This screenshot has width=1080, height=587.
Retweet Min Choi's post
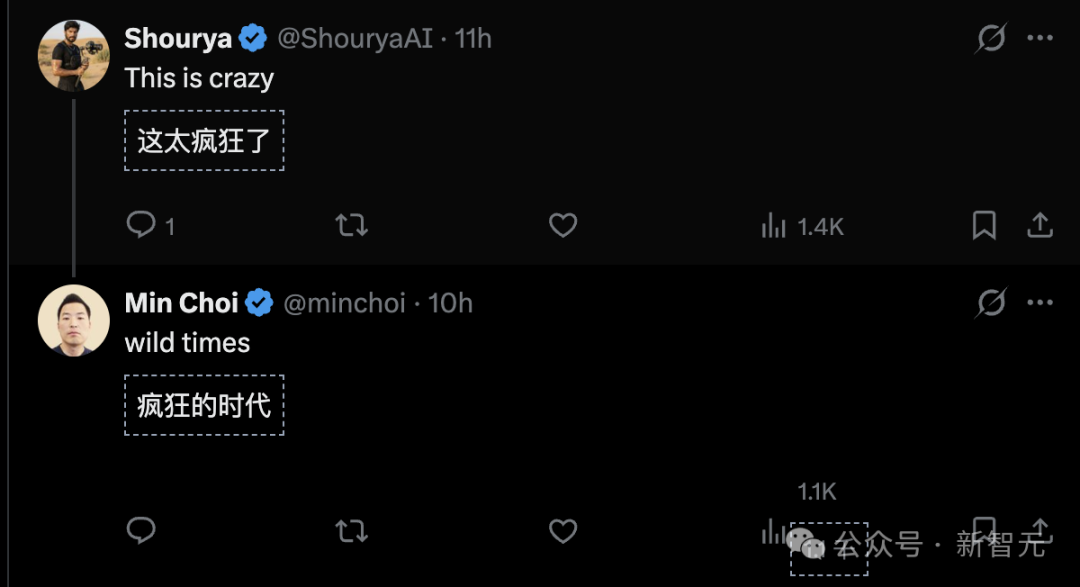tap(351, 530)
